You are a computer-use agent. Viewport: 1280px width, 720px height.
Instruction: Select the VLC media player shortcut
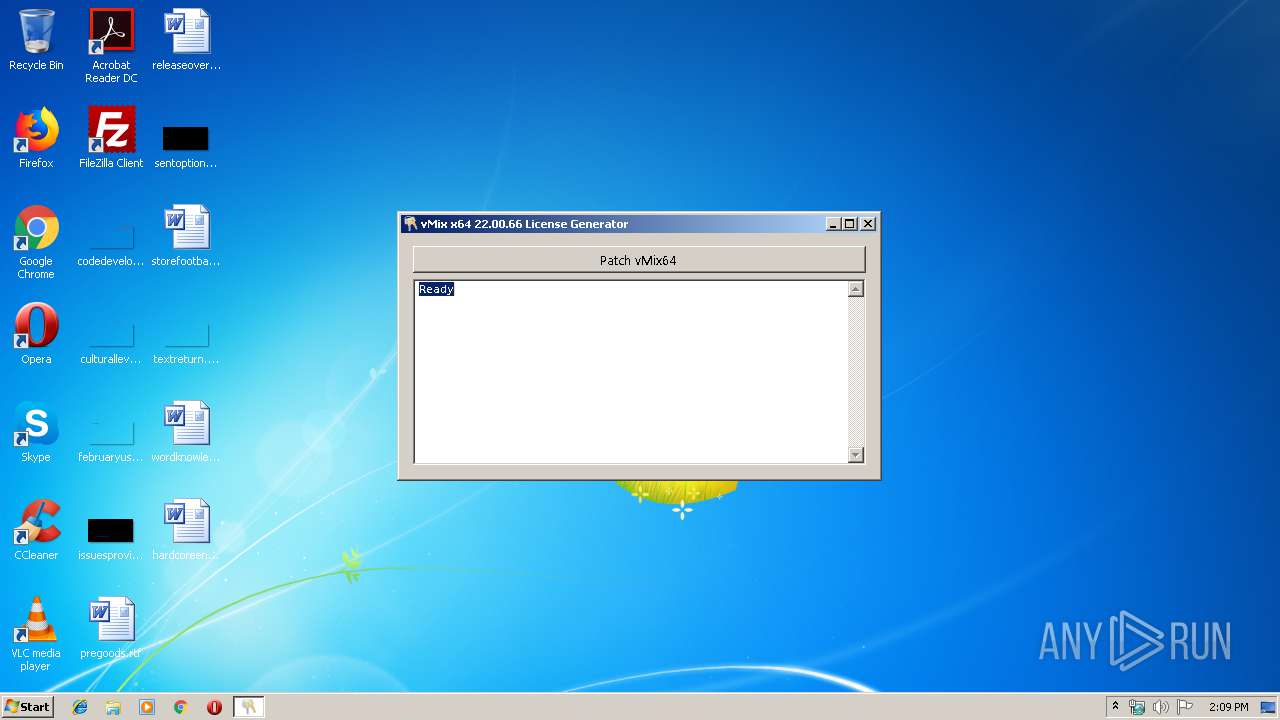pos(36,634)
